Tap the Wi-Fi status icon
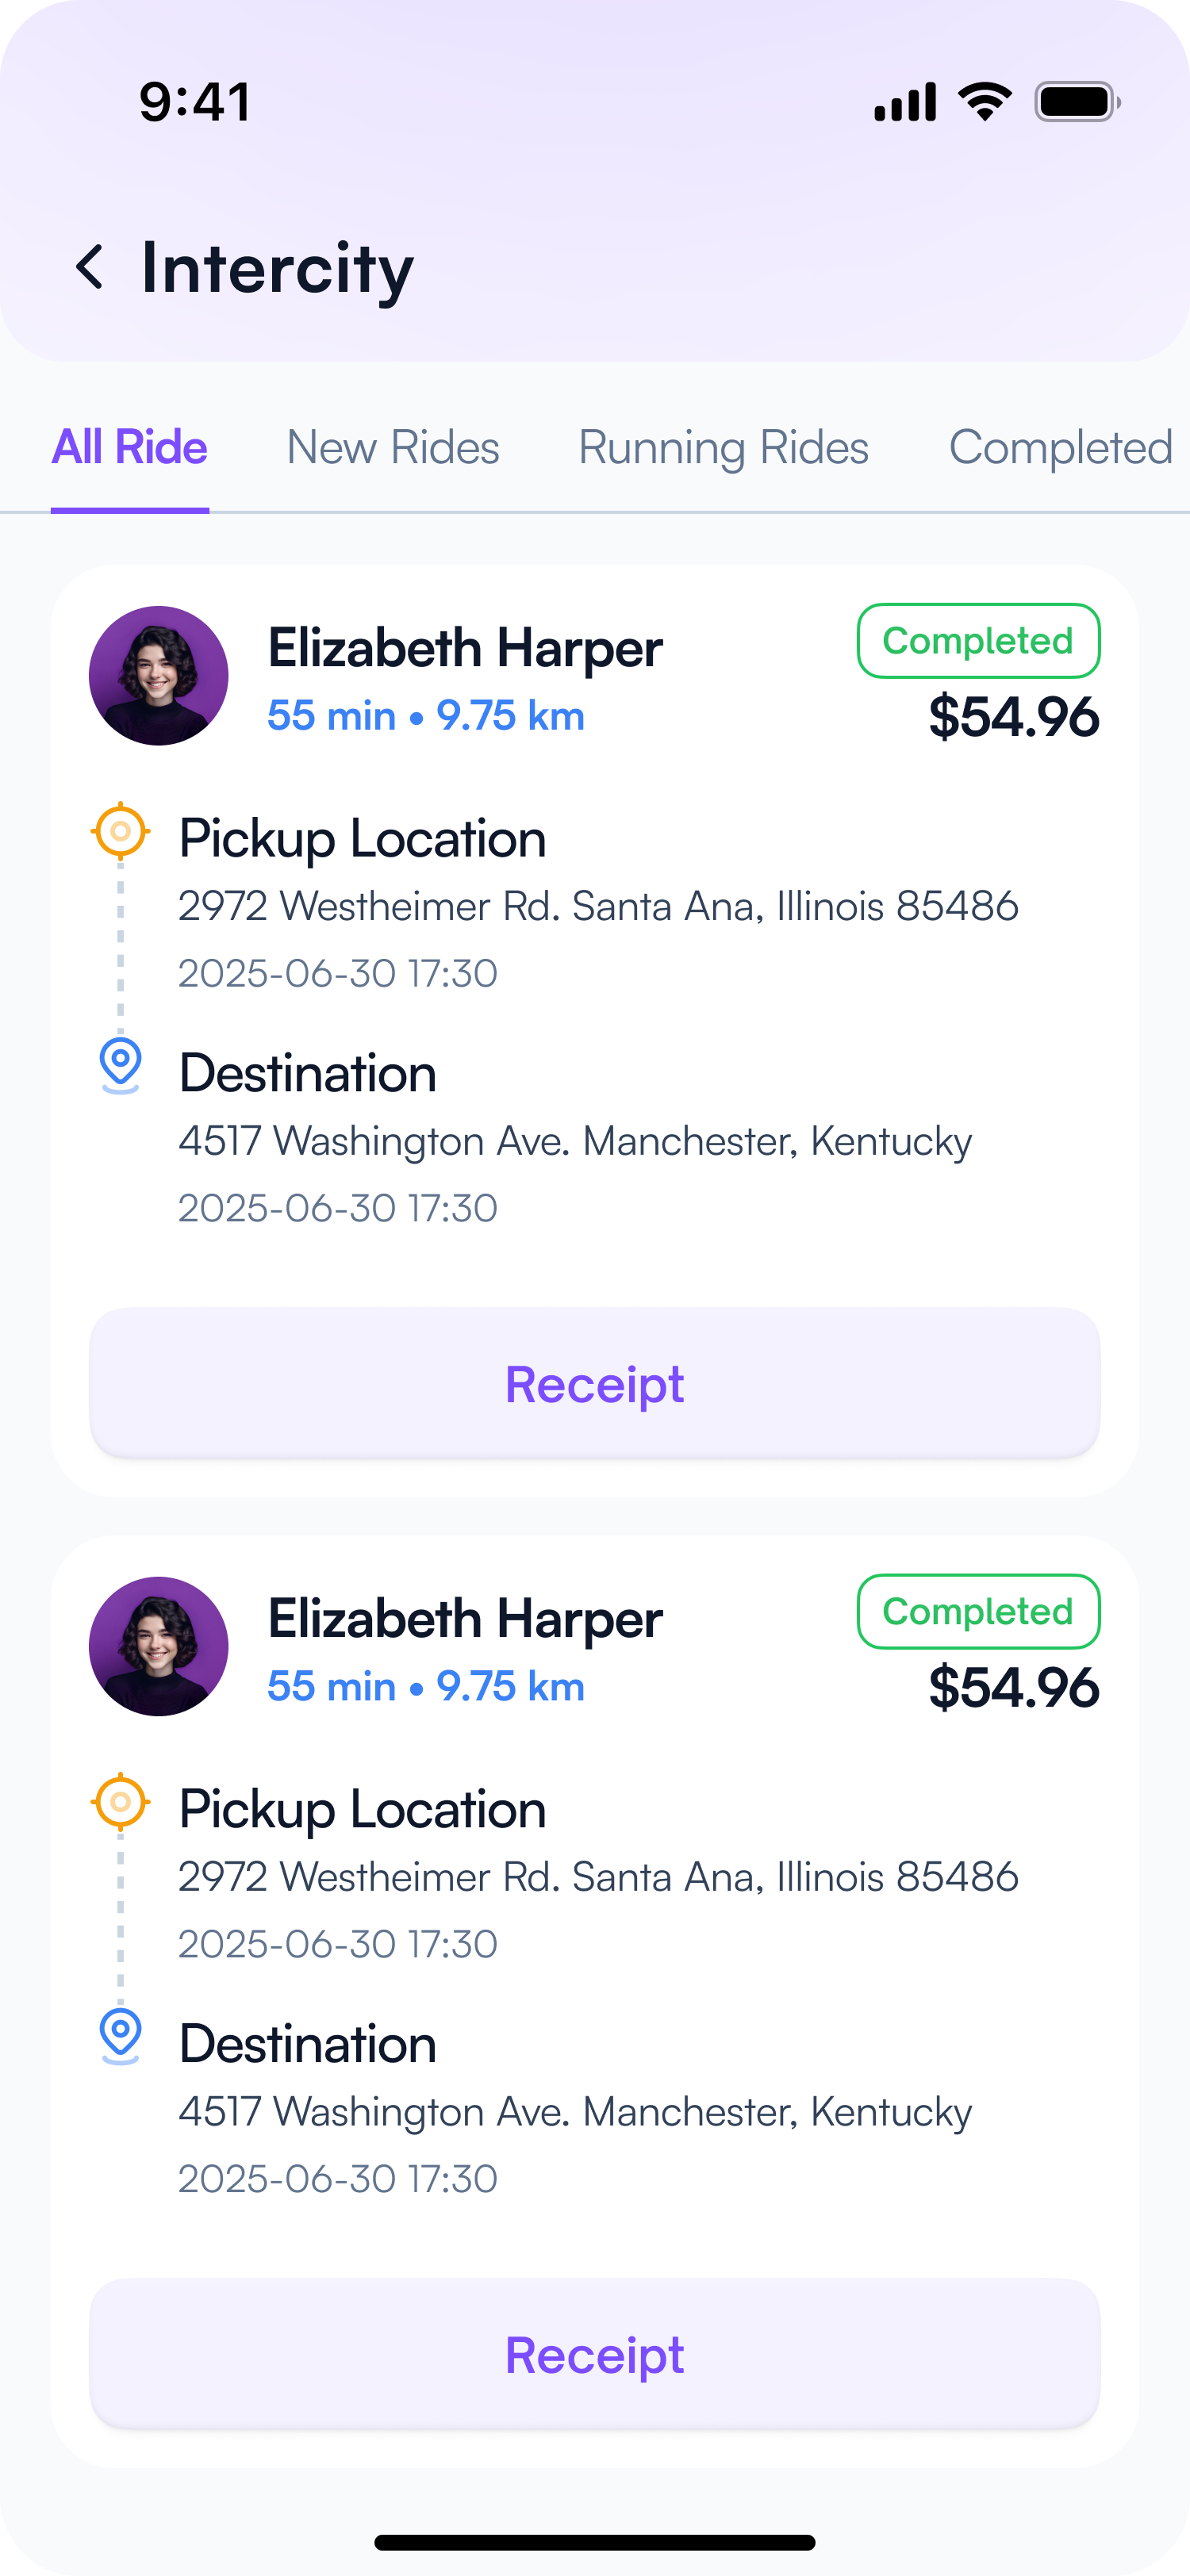The width and height of the screenshot is (1190, 2576). (984, 102)
